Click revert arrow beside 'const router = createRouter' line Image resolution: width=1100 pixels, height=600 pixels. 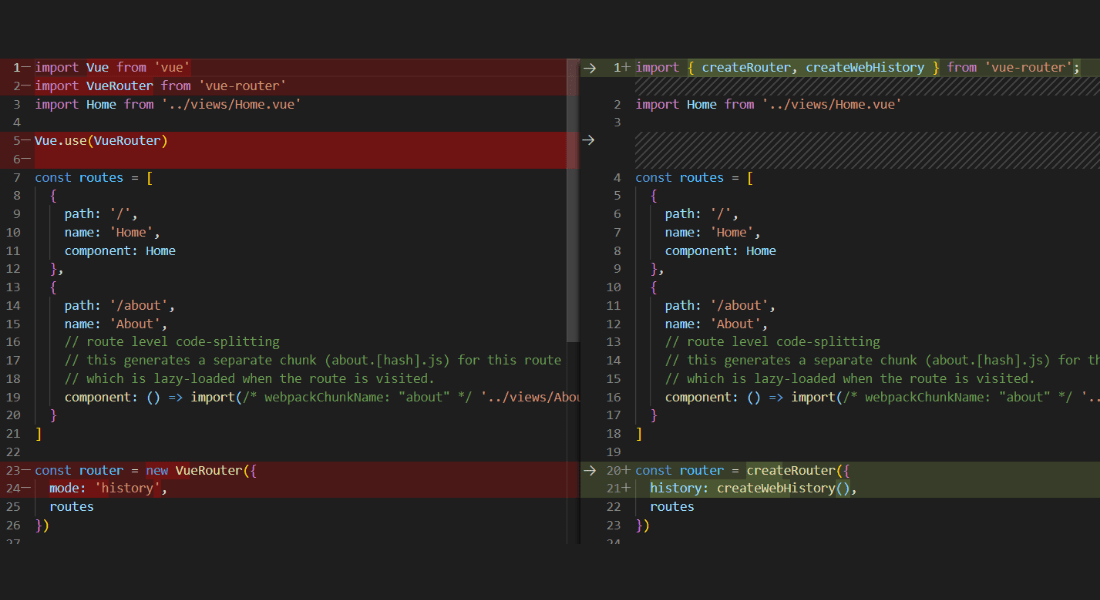(x=589, y=470)
